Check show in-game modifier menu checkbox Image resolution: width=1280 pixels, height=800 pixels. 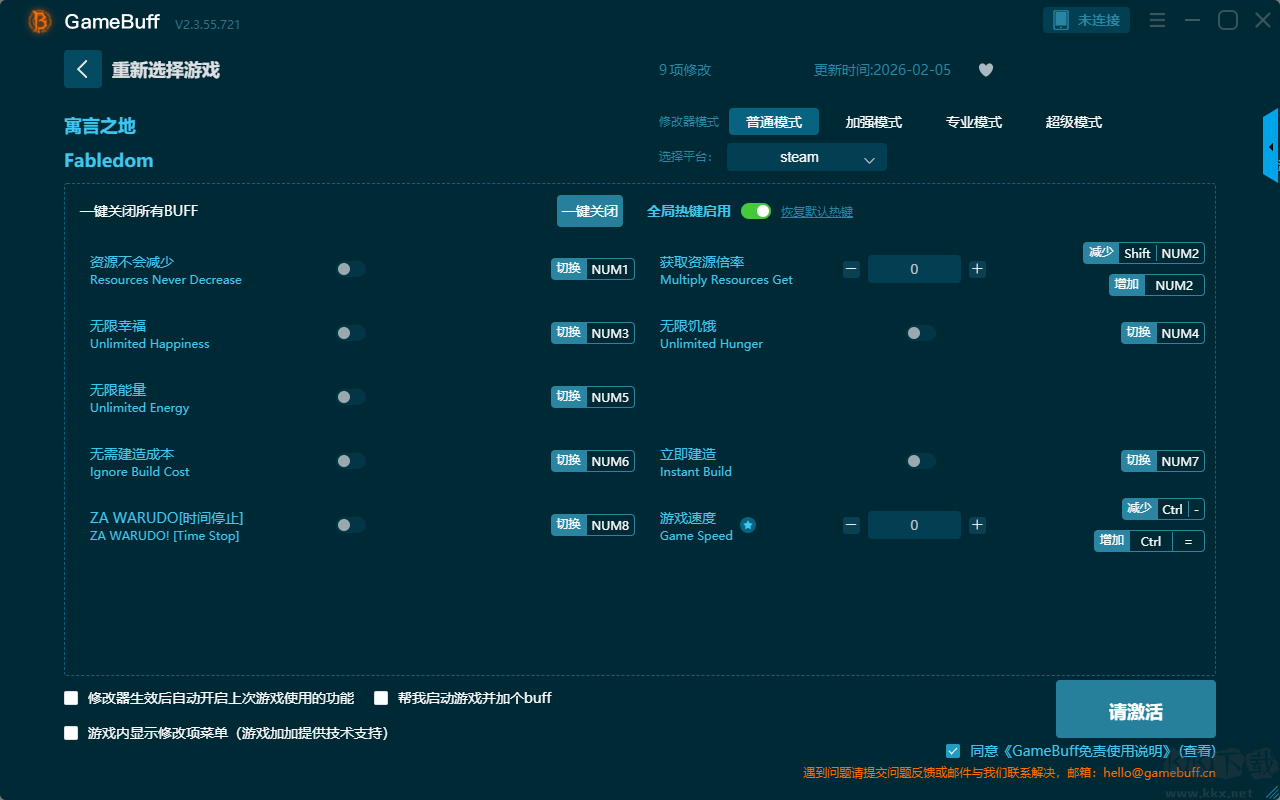click(x=71, y=733)
